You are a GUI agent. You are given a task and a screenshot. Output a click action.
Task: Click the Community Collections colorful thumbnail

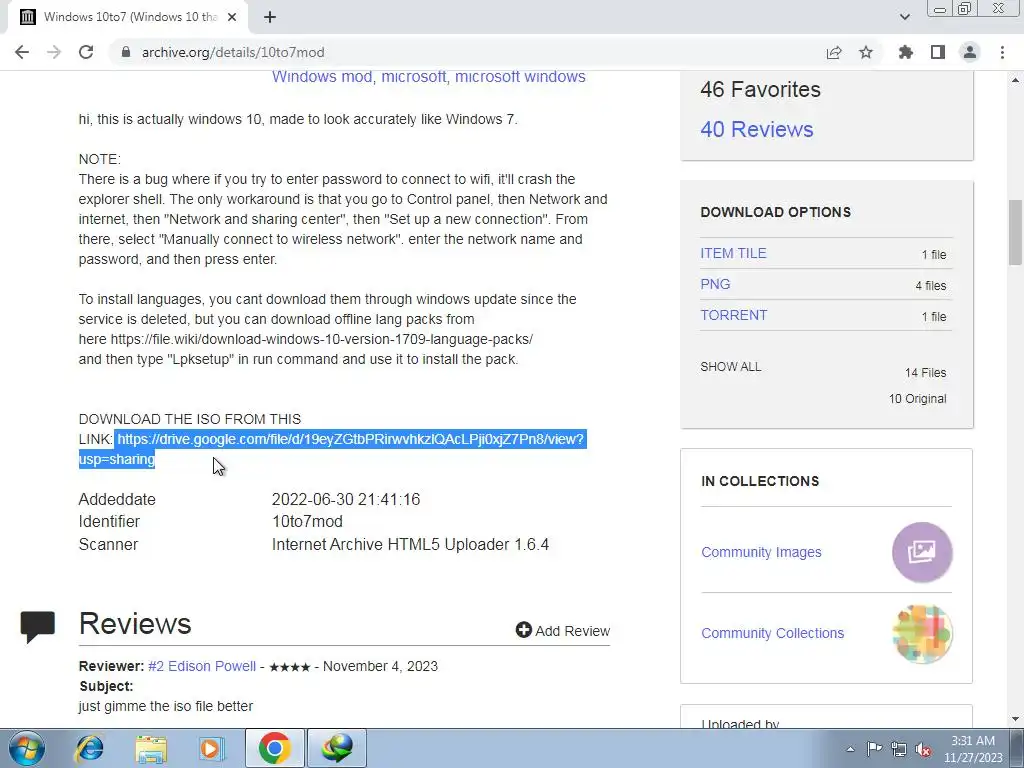click(x=922, y=633)
